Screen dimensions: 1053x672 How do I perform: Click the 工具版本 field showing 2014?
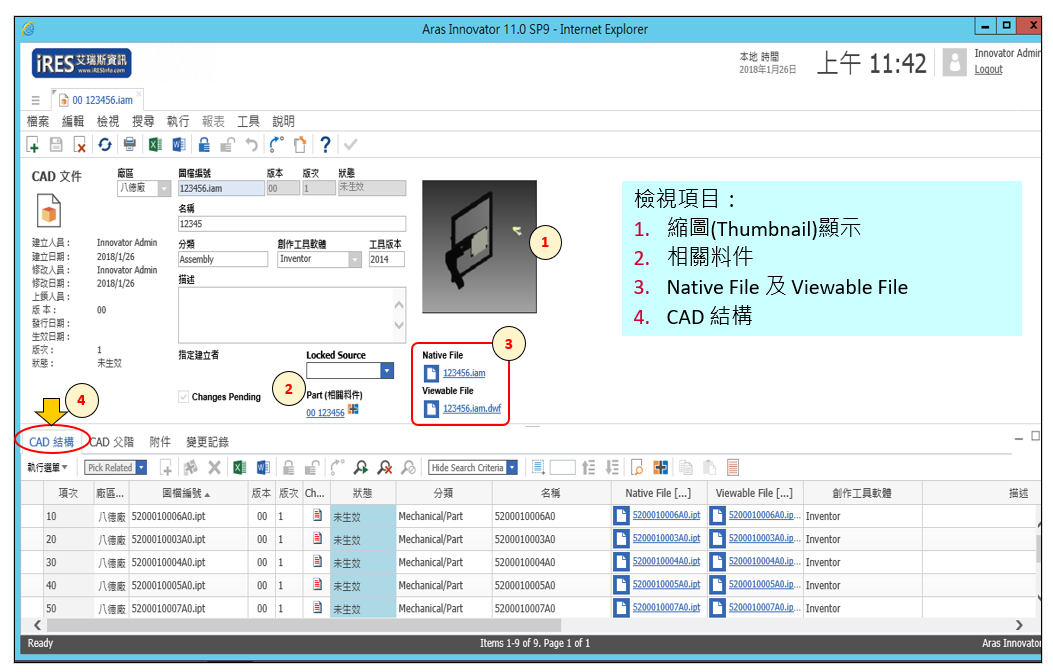[x=386, y=259]
